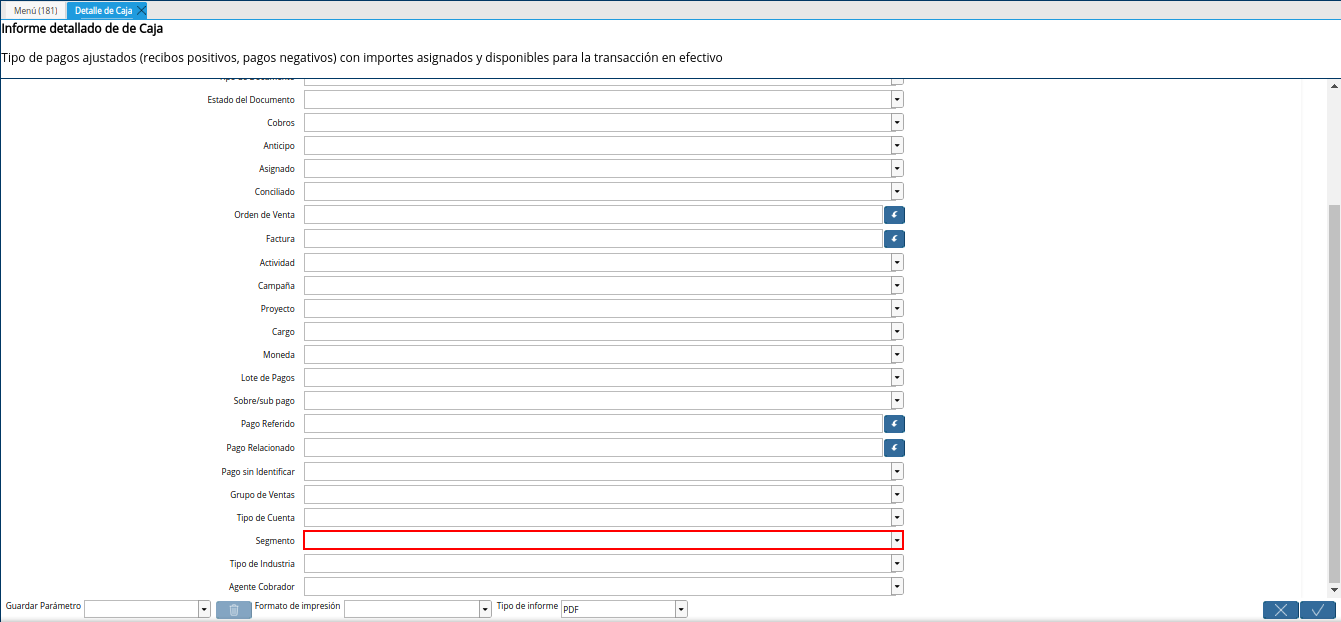
Task: Click the cancel X button at bottom right
Action: (1280, 609)
